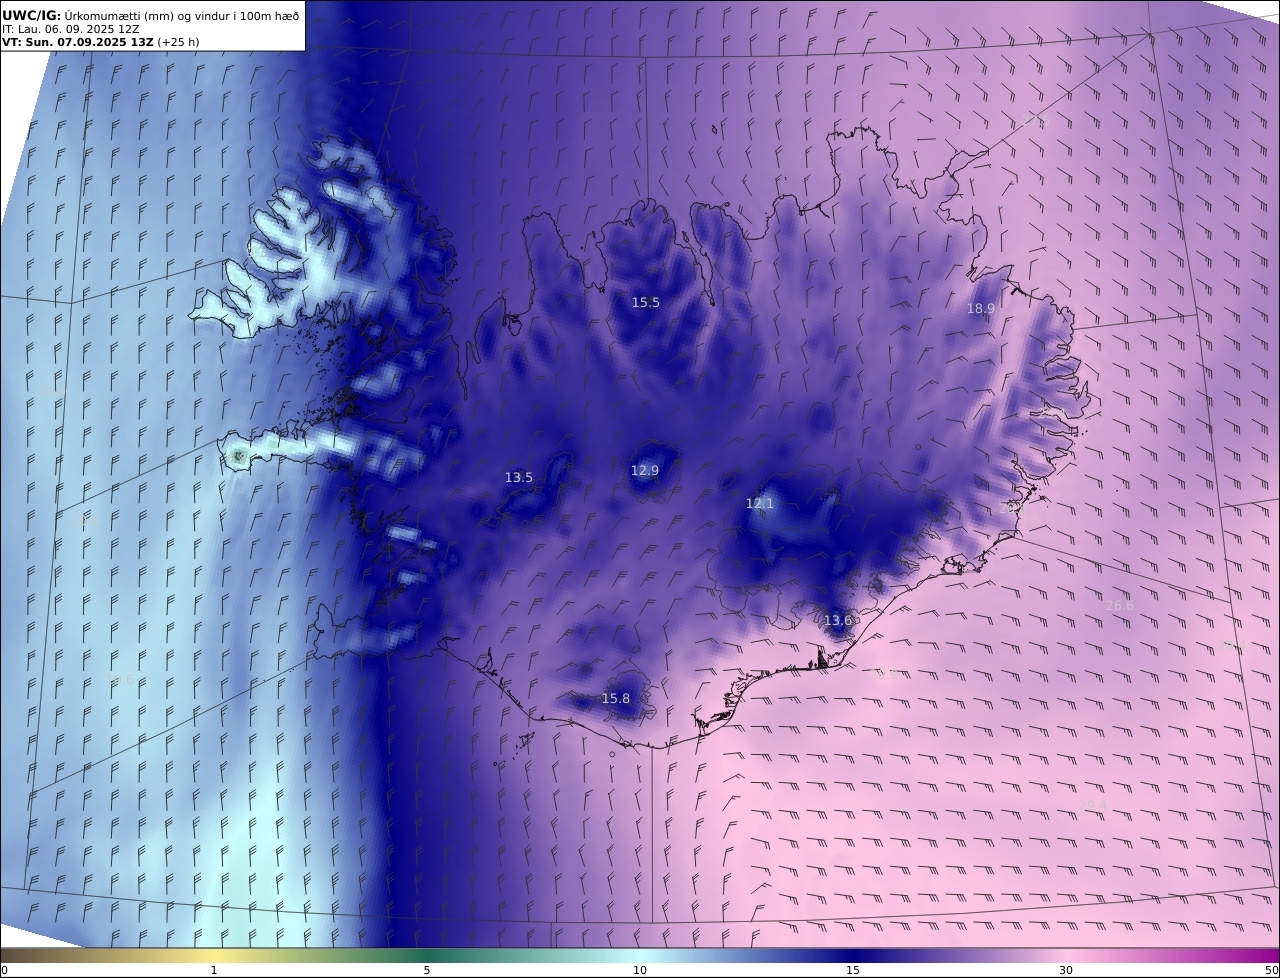Click the 15.5 value over north Iceland

pyautogui.click(x=645, y=302)
